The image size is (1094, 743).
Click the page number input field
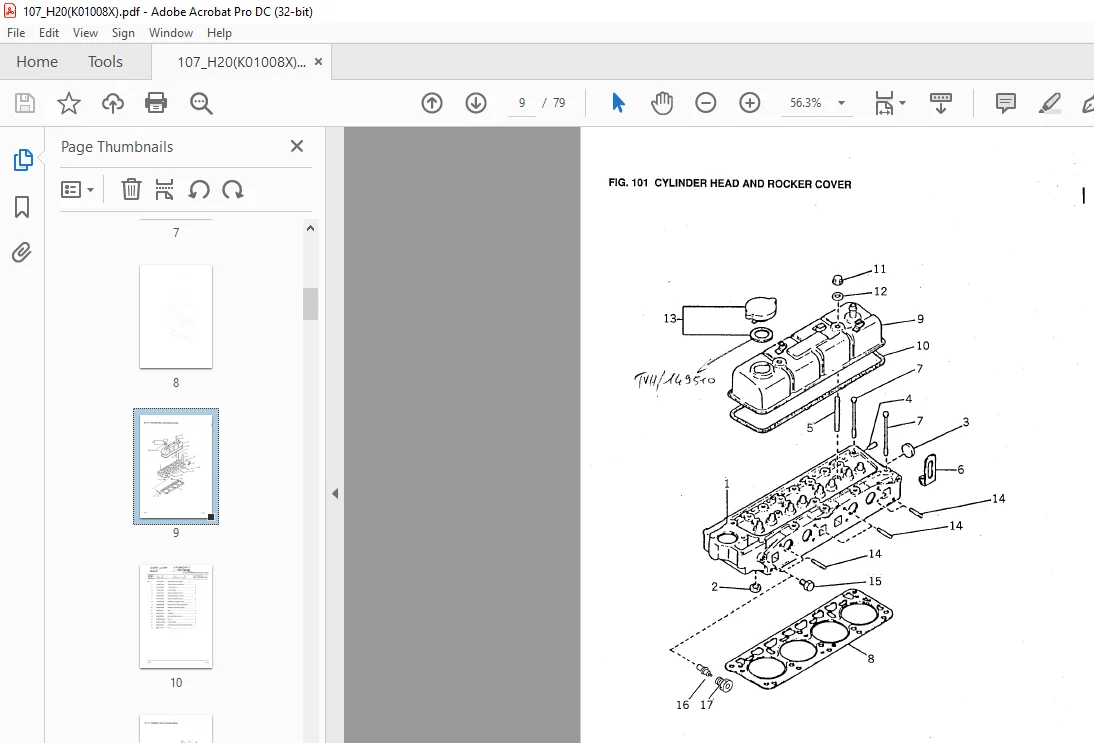(522, 103)
